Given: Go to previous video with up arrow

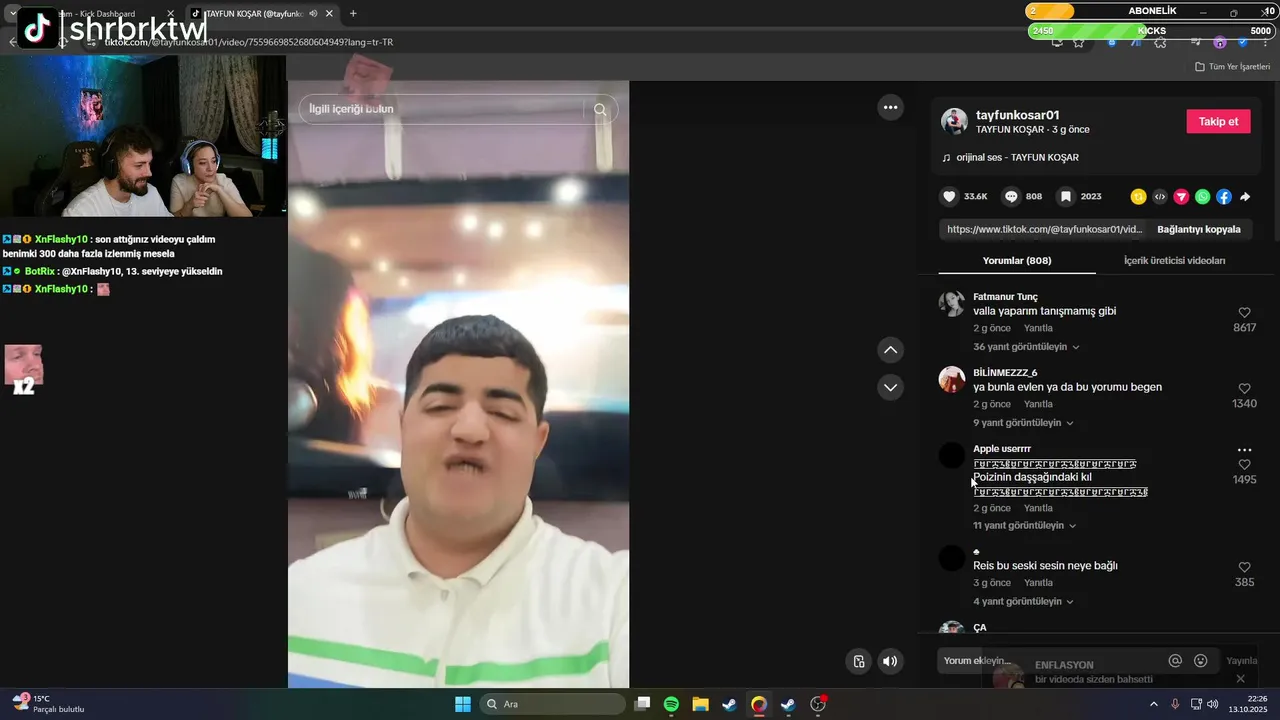Looking at the screenshot, I should 890,350.
